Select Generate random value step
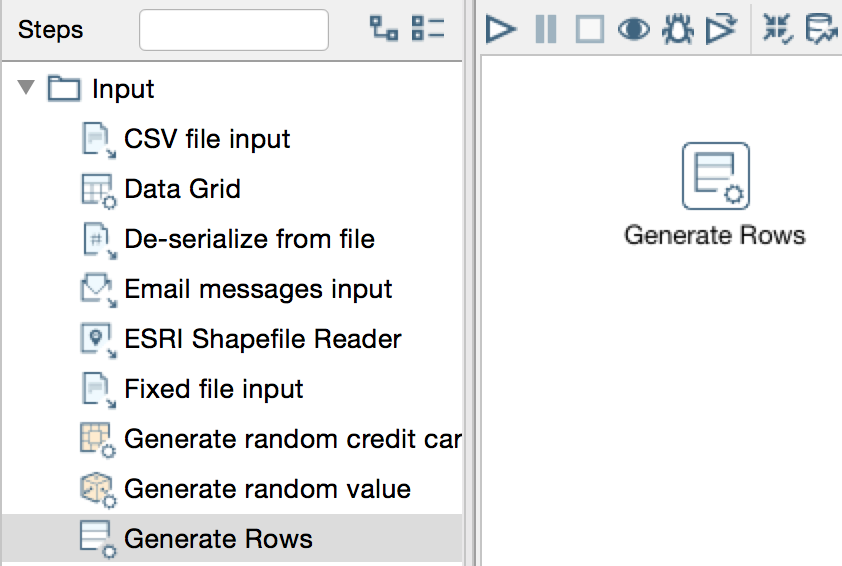Screen dimensions: 842x566 pyautogui.click(x=267, y=489)
